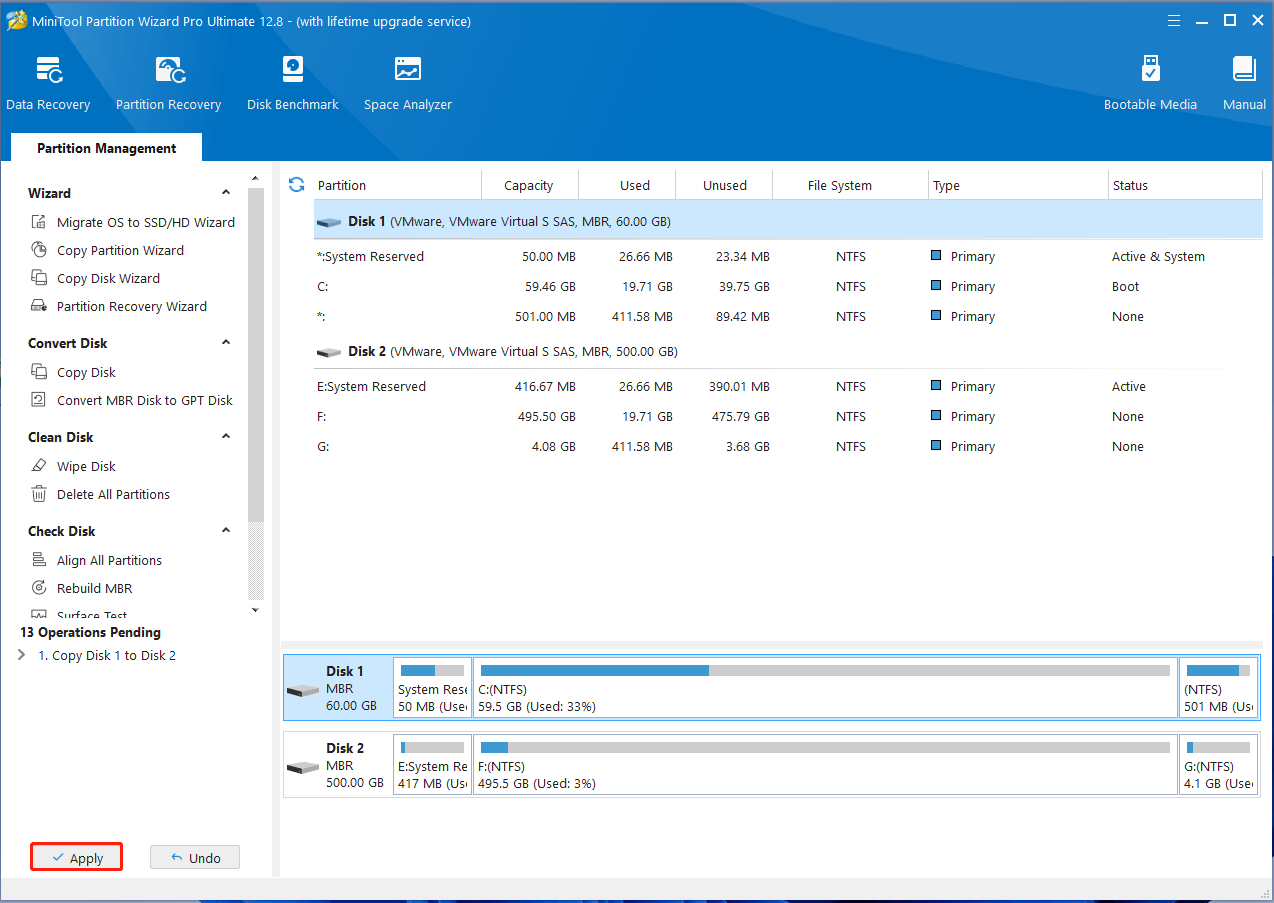Select Disk 2 header row in table
The width and height of the screenshot is (1274, 903).
788,352
